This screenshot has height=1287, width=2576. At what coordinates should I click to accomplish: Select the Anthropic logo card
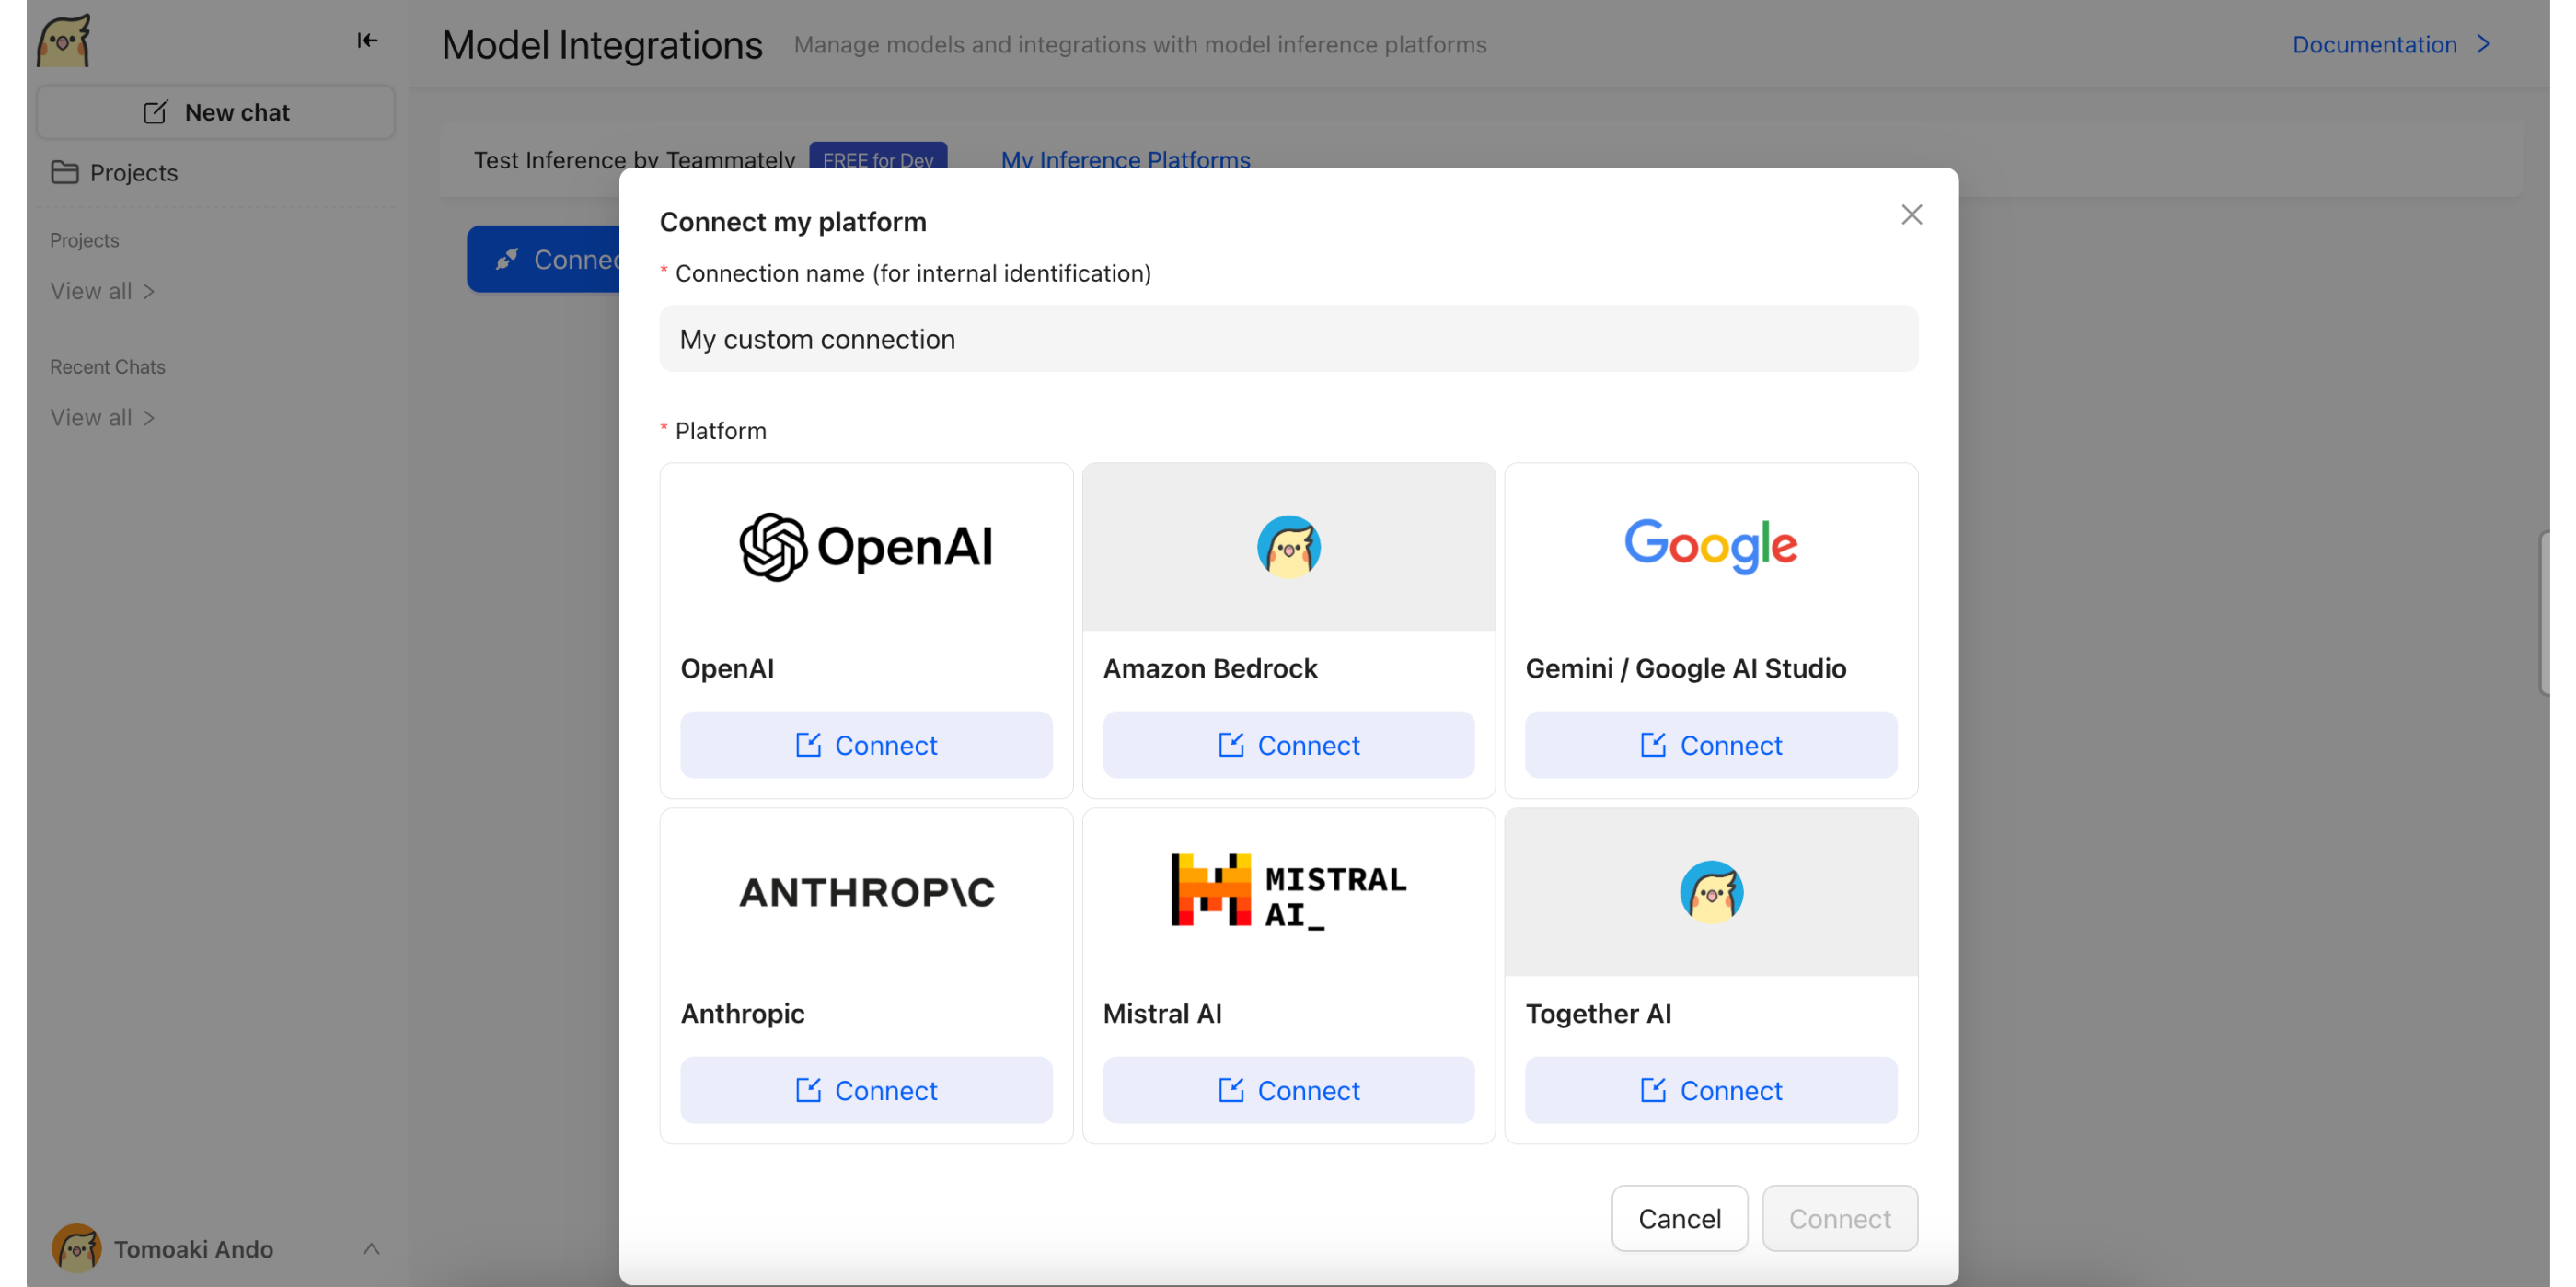tap(866, 892)
